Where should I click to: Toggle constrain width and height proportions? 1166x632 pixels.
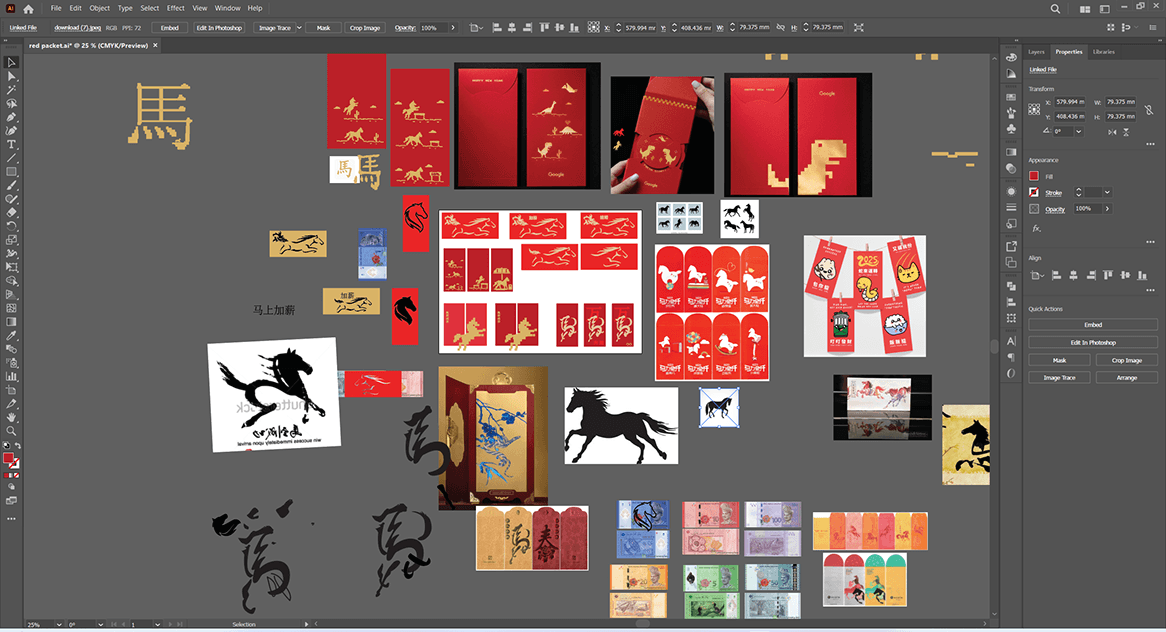[x=1148, y=111]
